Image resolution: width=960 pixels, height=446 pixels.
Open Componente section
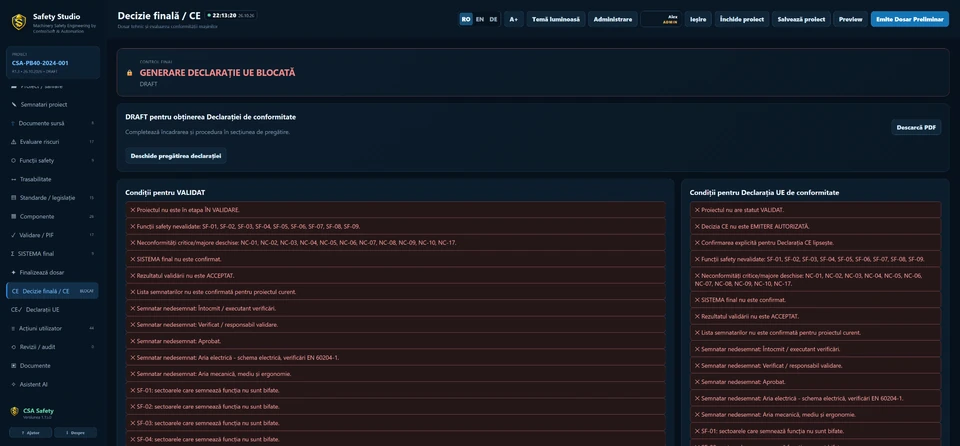coord(53,216)
